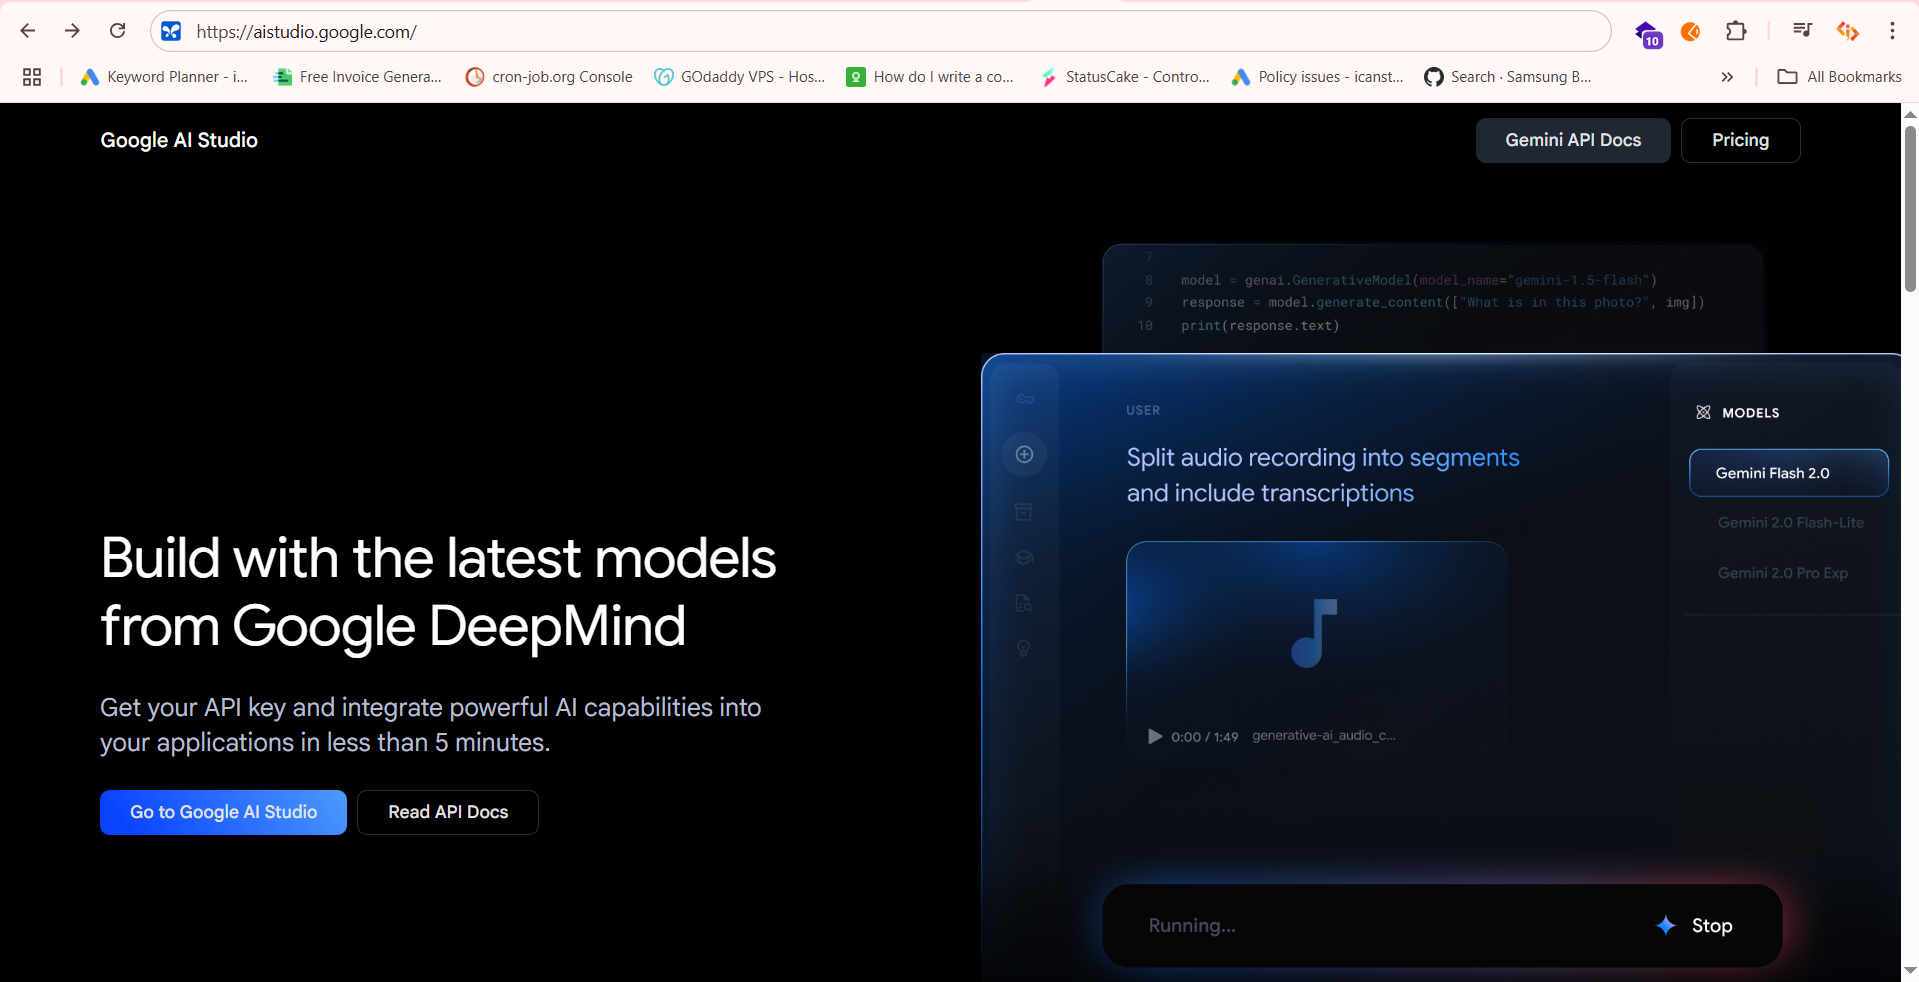Open the 'How do I write a co...' bookmark
This screenshot has width=1919, height=982.
pyautogui.click(x=930, y=77)
